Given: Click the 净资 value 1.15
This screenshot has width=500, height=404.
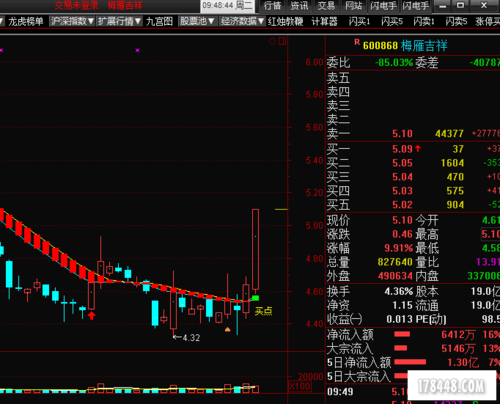Looking at the screenshot, I should click(x=402, y=305).
